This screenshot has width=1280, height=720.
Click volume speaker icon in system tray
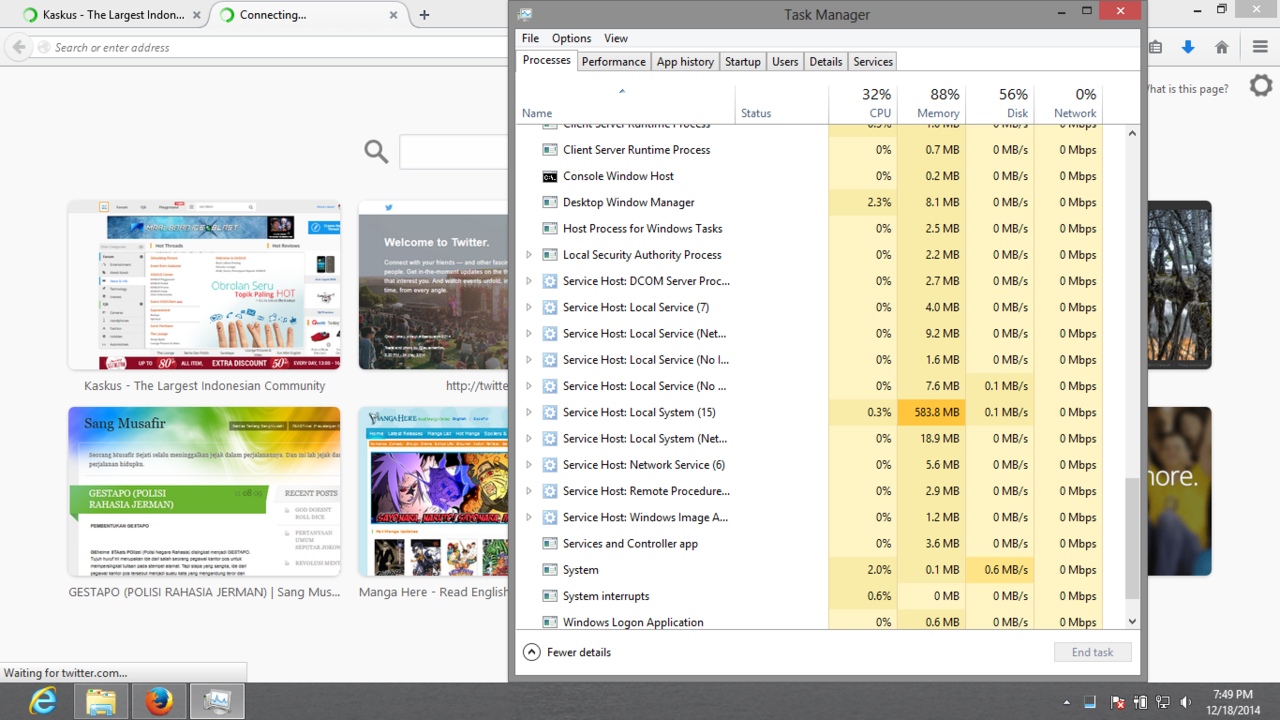tap(1186, 703)
